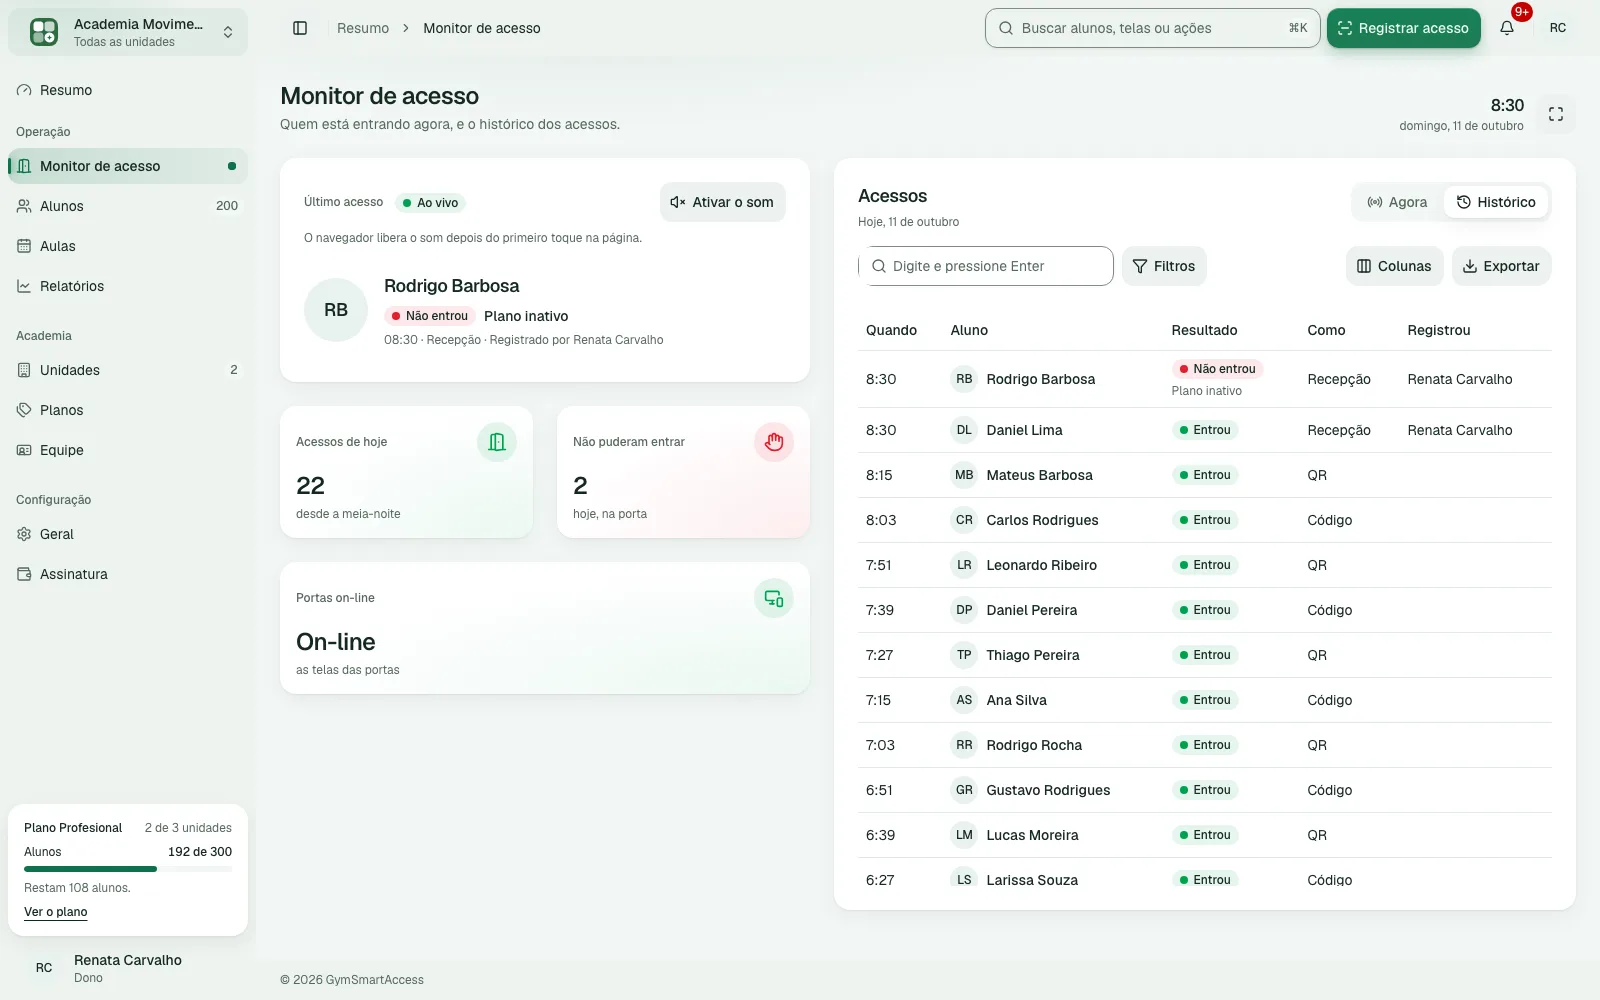Click the Alunos usage progress bar

(128, 869)
